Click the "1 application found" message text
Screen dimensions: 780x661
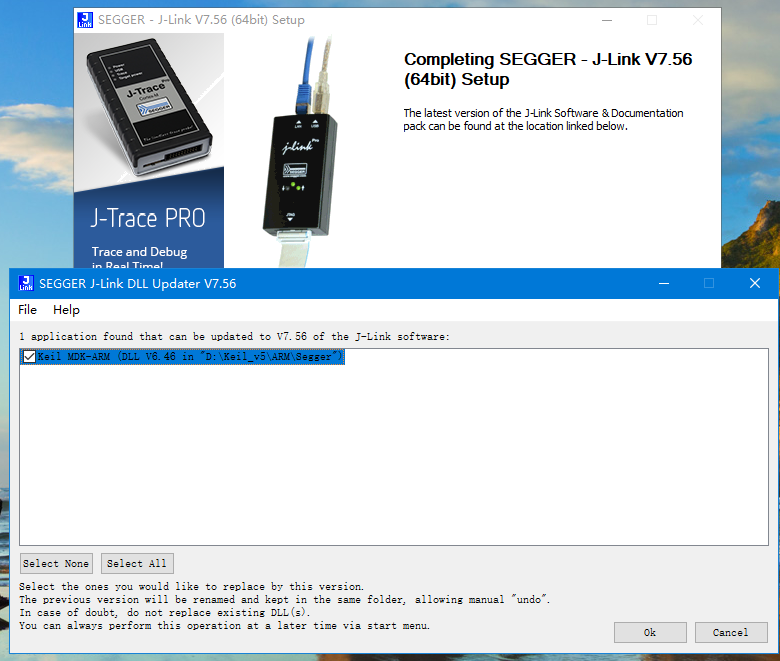[x=234, y=337]
